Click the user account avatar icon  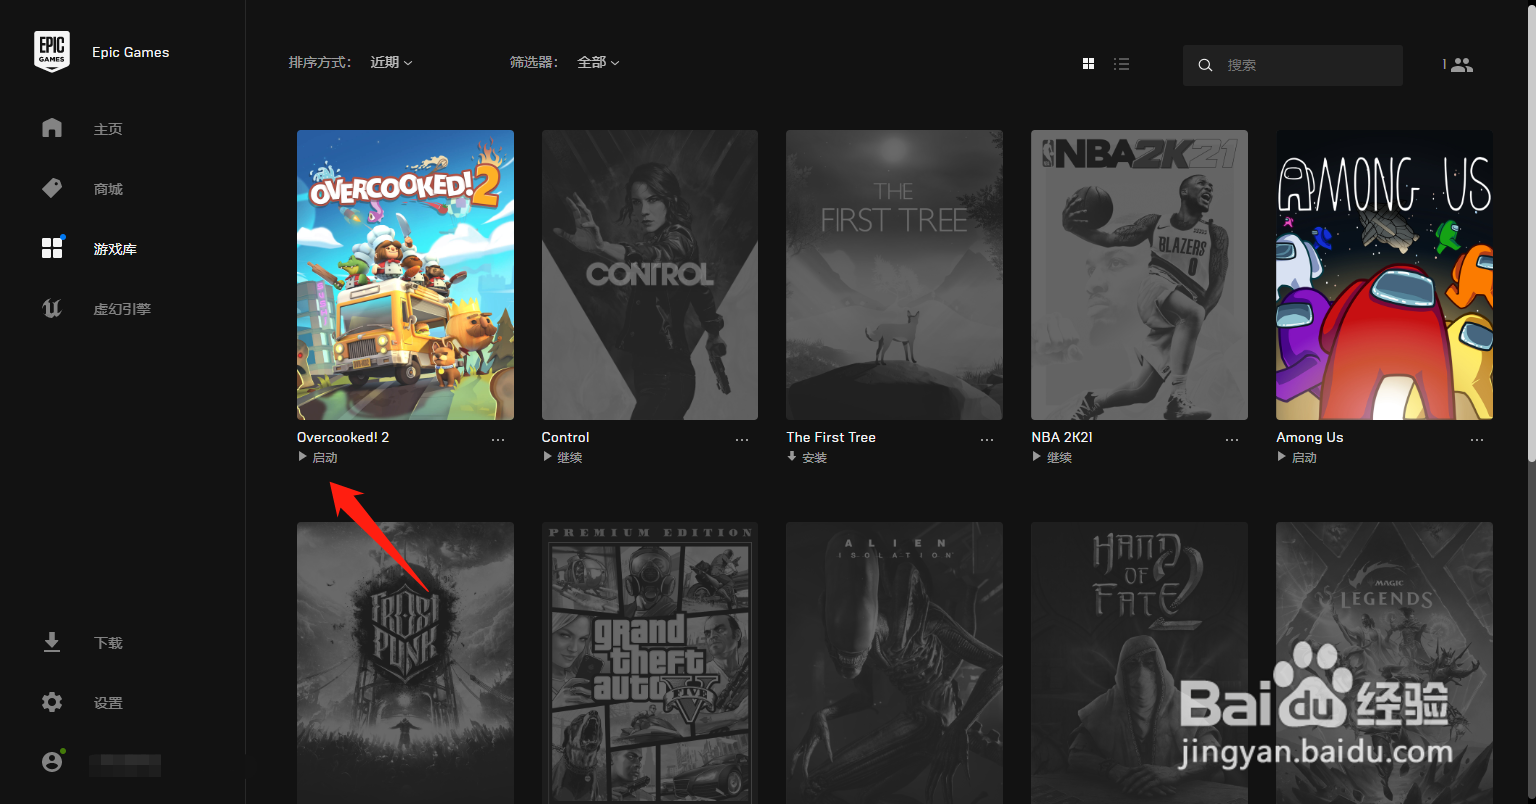[x=52, y=762]
